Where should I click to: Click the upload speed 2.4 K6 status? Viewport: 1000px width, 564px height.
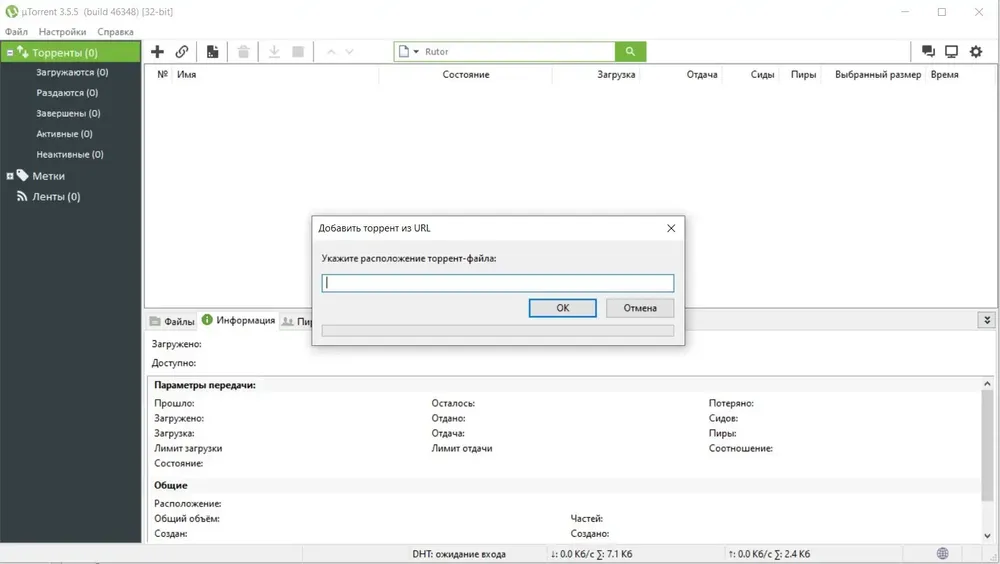point(769,554)
